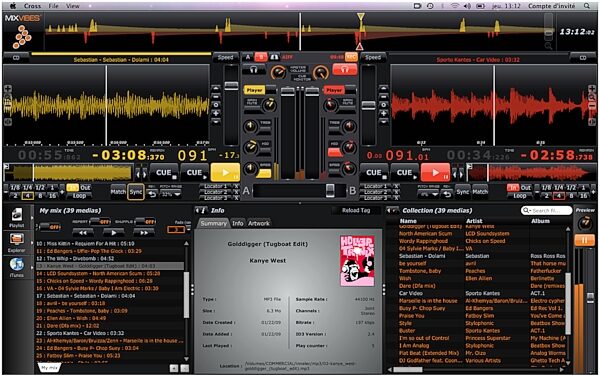Image resolution: width=600 pixels, height=375 pixels.
Task: Reset deck A pitch with circle icon
Action: click(216, 105)
